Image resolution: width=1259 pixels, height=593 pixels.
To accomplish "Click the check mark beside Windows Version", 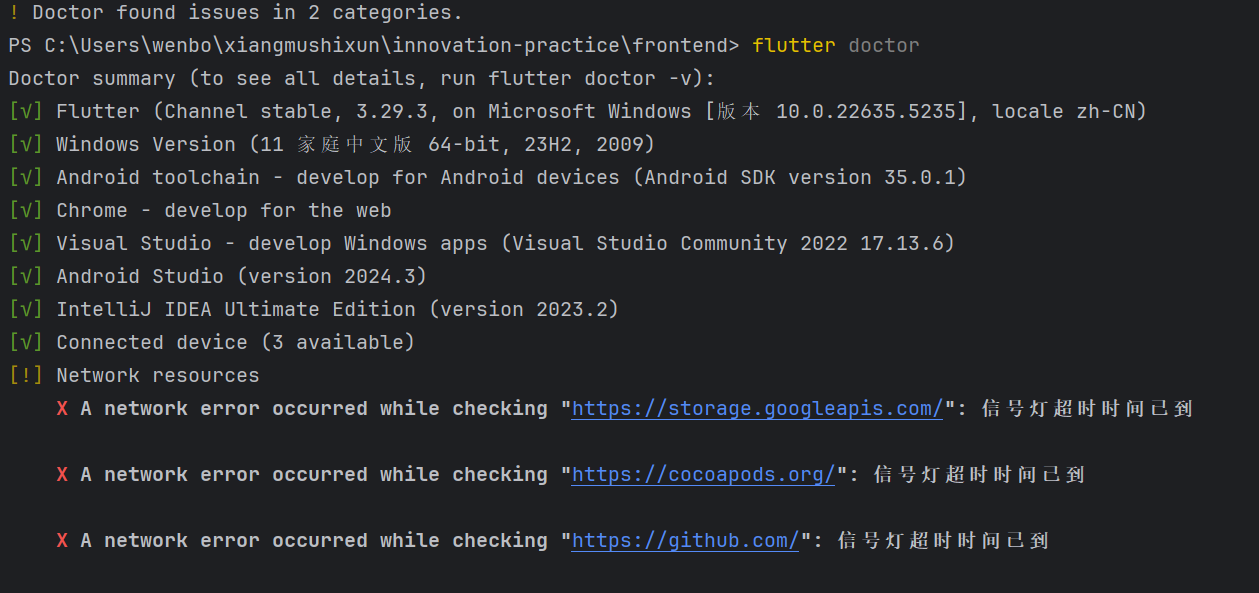I will click(26, 144).
